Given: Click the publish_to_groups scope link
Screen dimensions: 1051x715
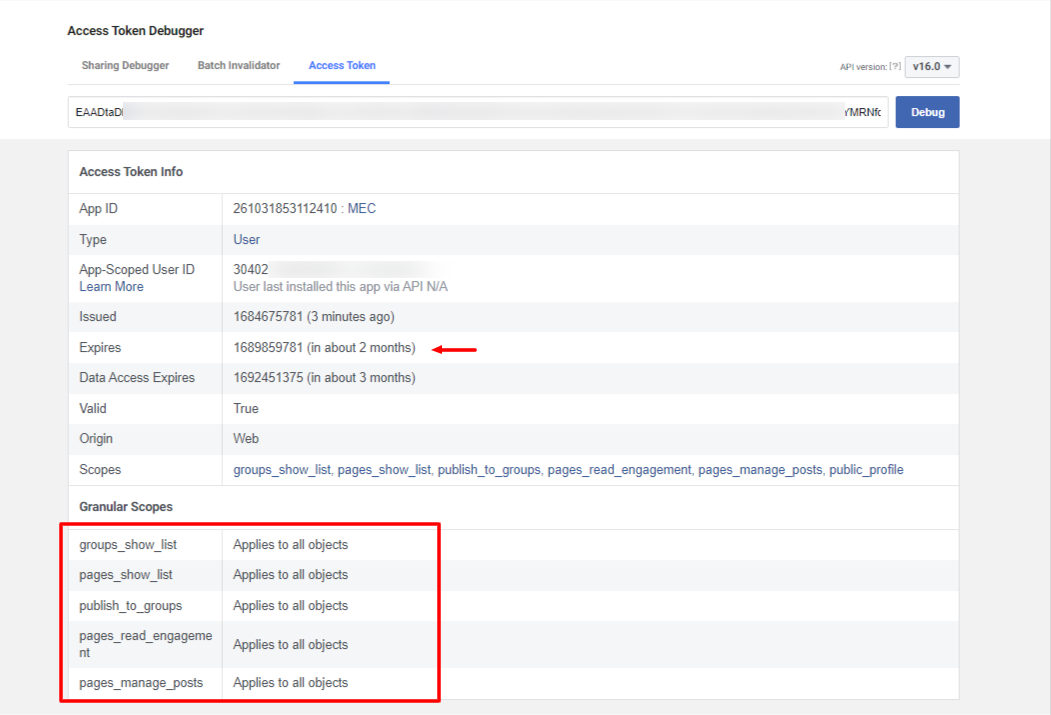Looking at the screenshot, I should [x=489, y=470].
